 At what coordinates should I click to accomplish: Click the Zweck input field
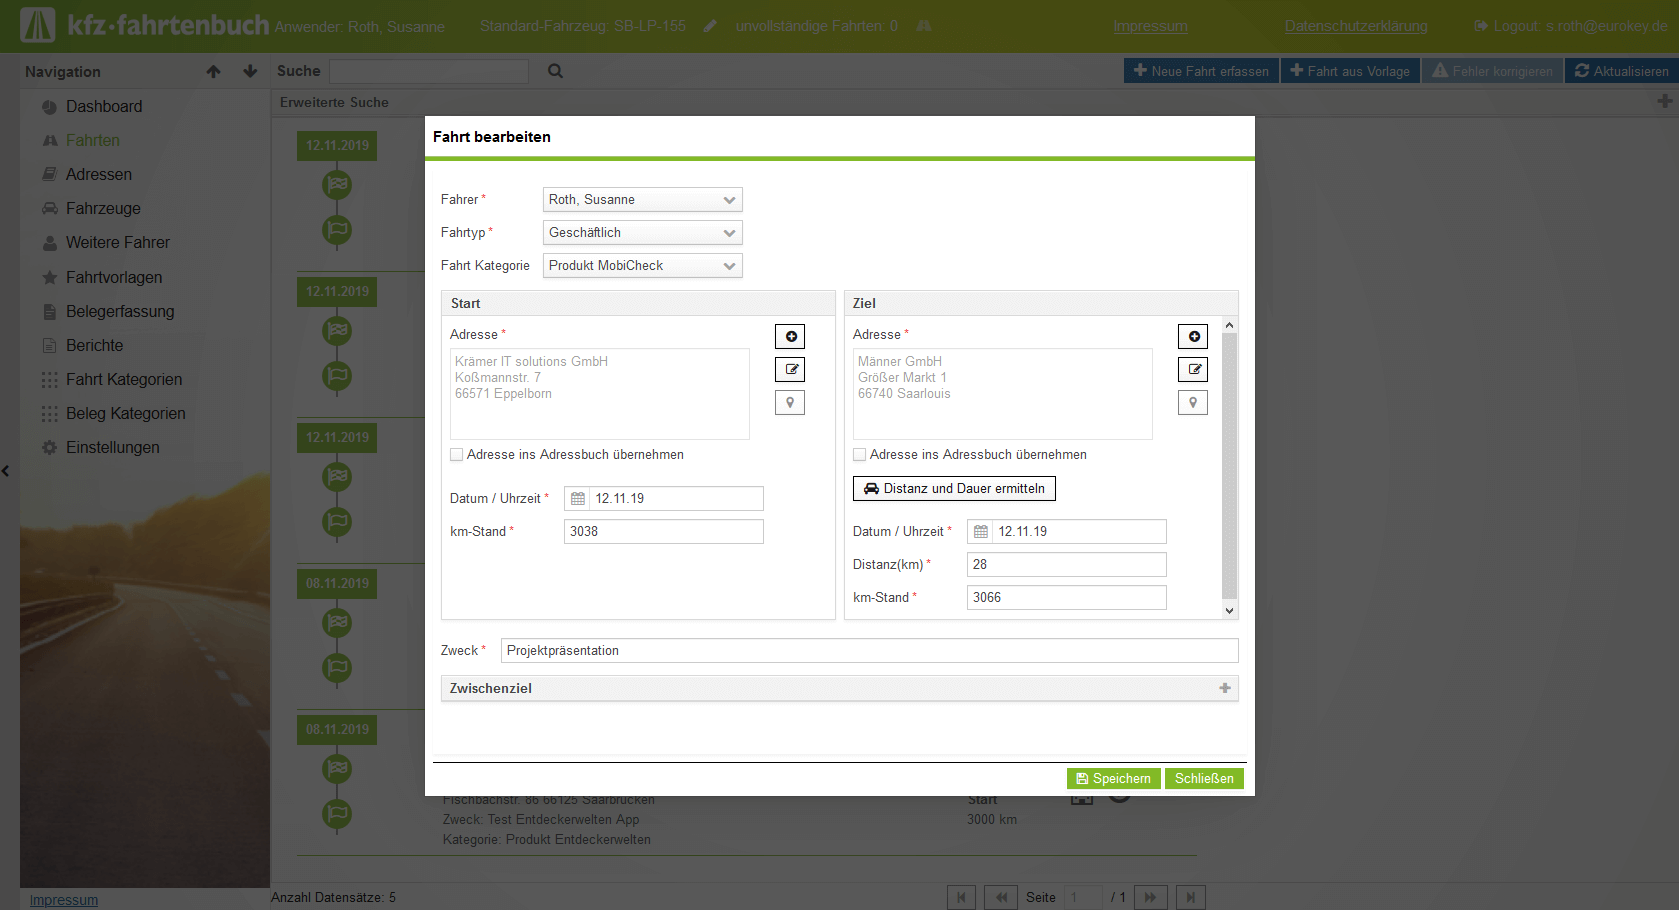pos(869,650)
